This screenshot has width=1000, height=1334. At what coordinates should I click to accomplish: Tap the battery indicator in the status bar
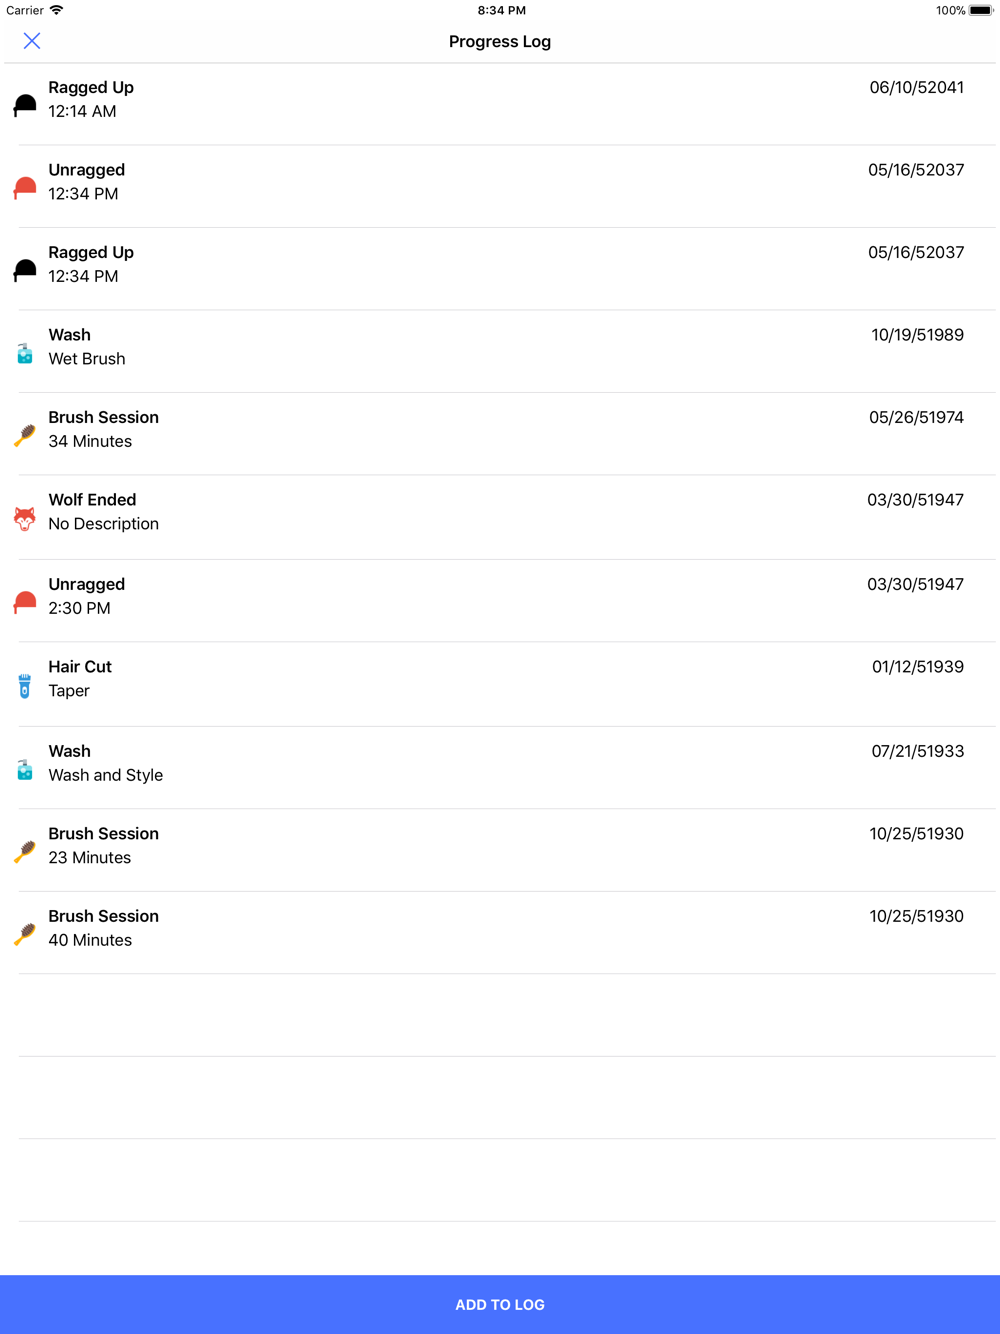(981, 10)
